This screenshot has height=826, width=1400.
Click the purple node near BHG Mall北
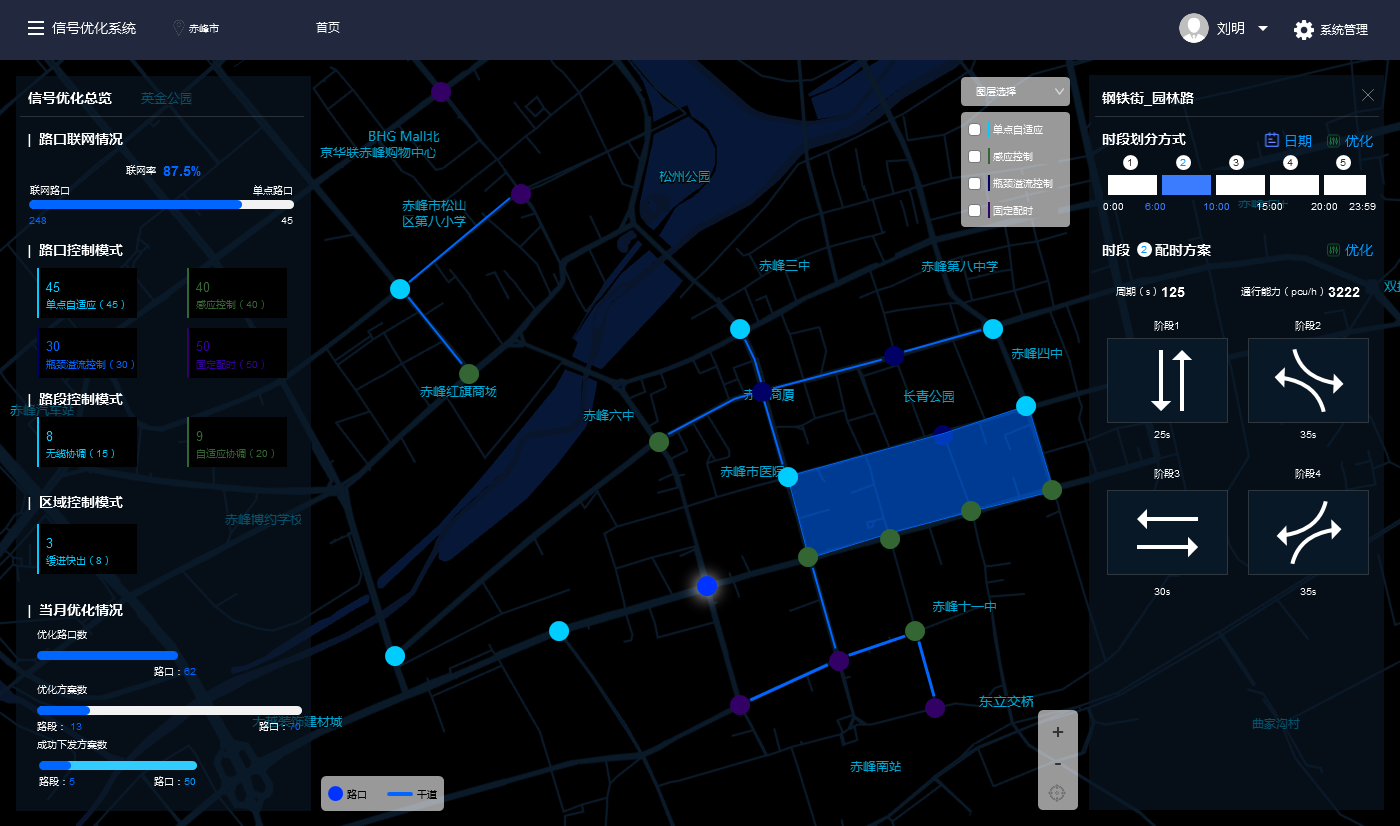click(441, 92)
